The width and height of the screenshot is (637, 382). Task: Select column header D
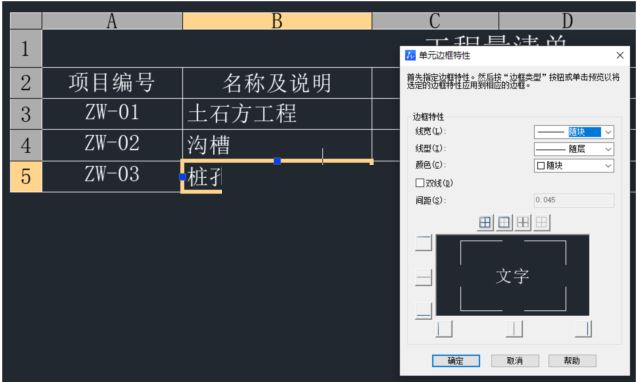coord(567,21)
